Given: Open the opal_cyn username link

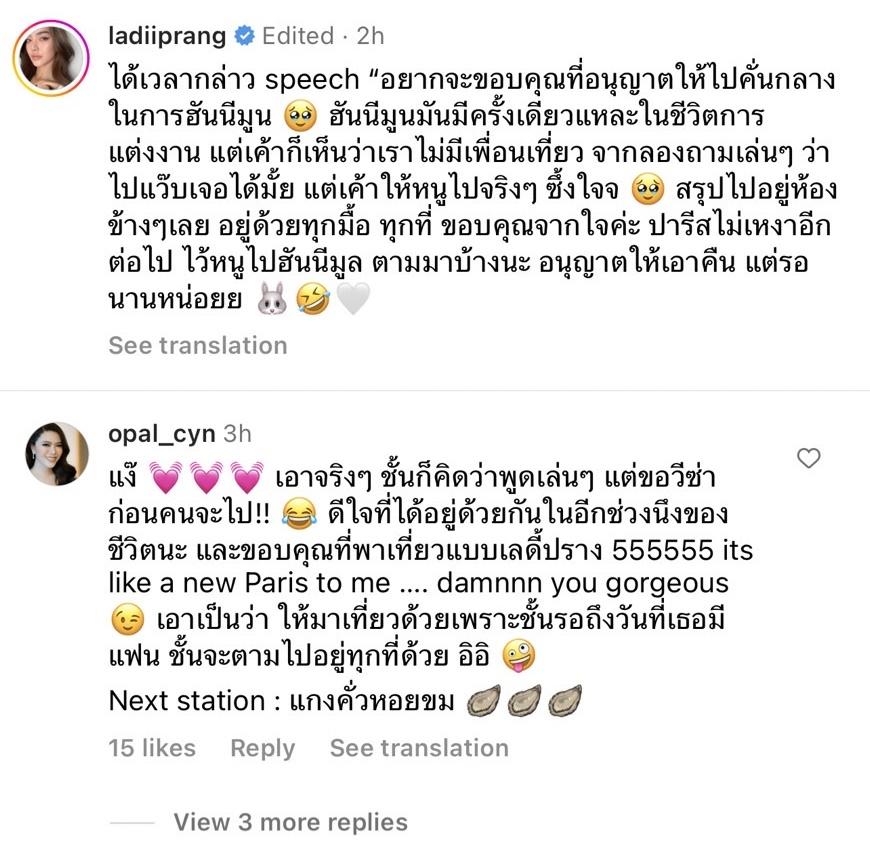Looking at the screenshot, I should point(161,434).
